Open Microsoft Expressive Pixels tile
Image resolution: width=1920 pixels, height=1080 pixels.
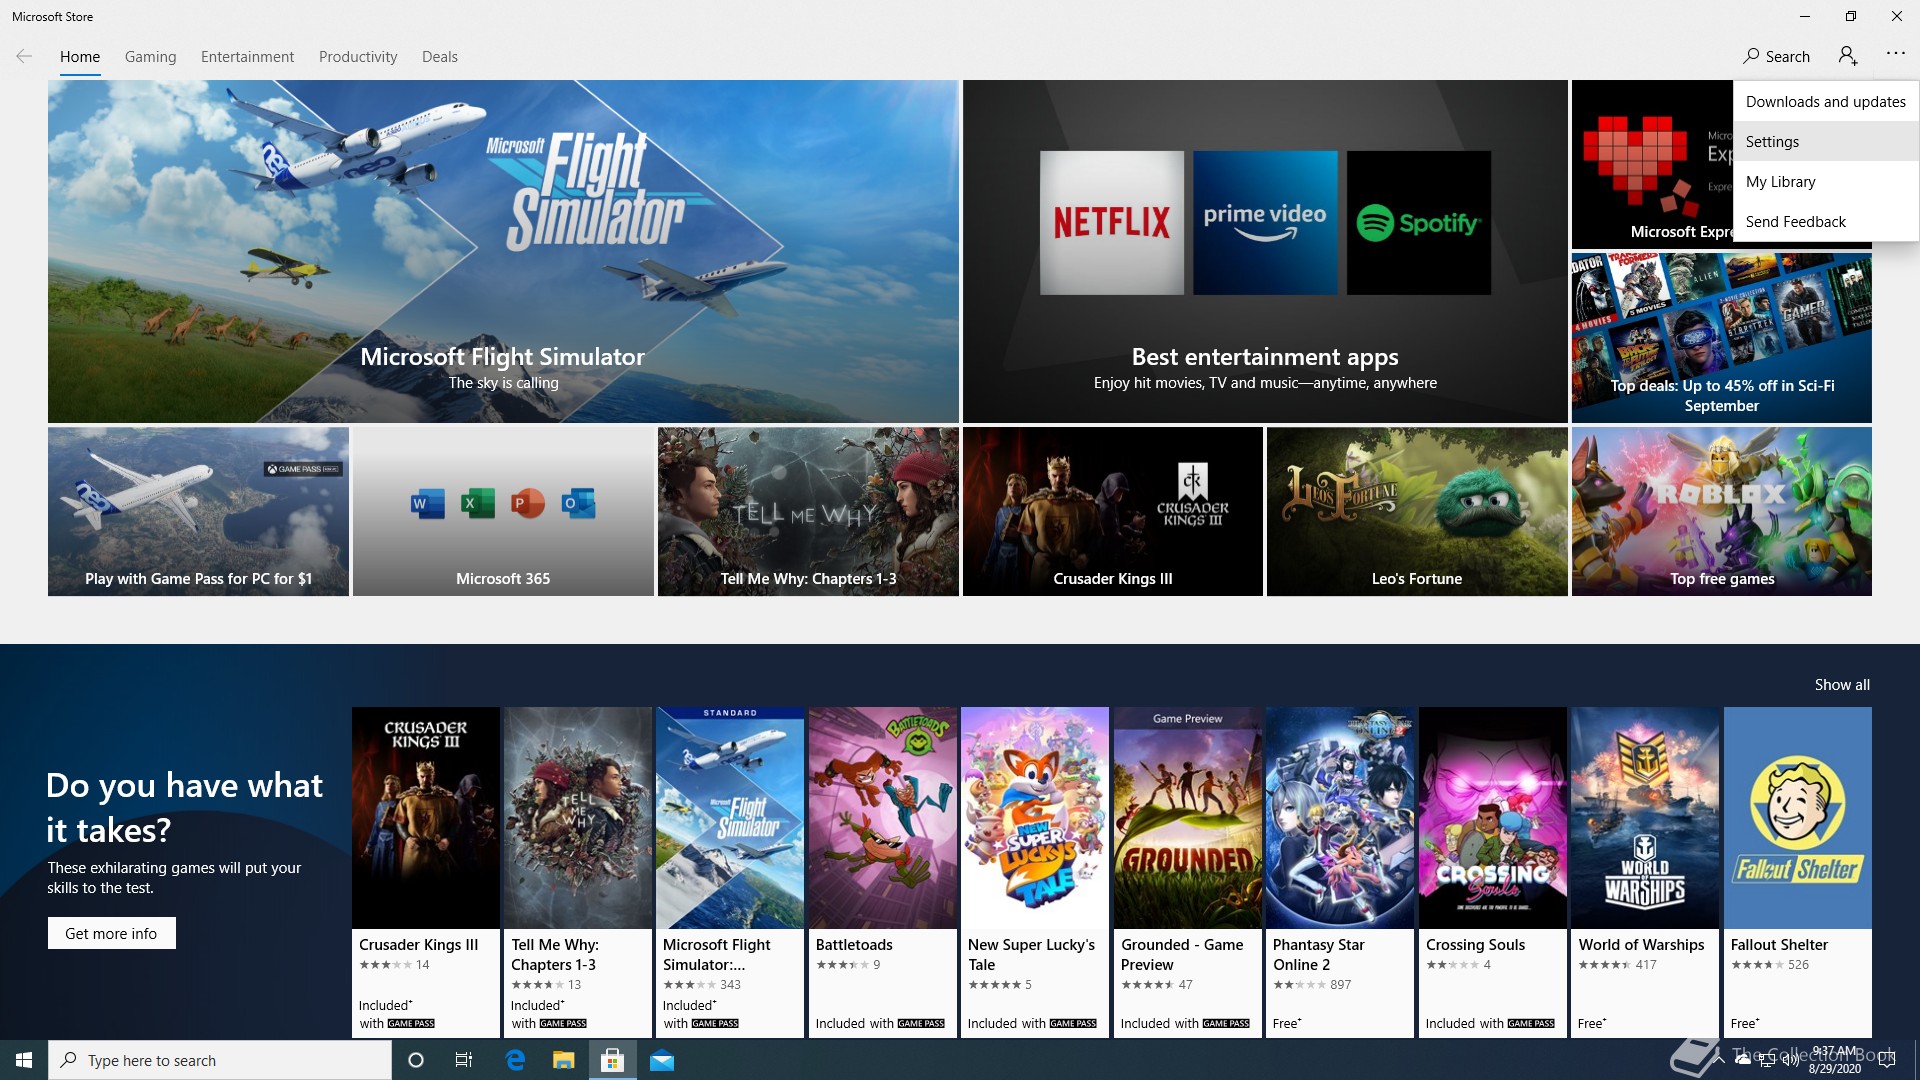(x=1652, y=165)
